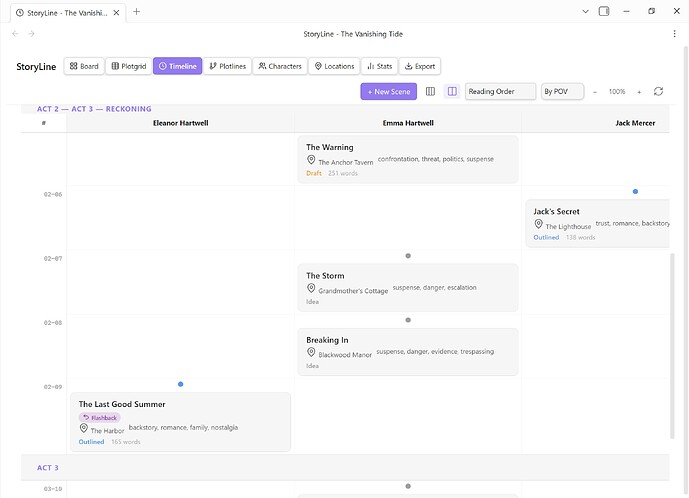Click location pin icon for The Anchor Tavern
The width and height of the screenshot is (689, 498).
click(311, 160)
